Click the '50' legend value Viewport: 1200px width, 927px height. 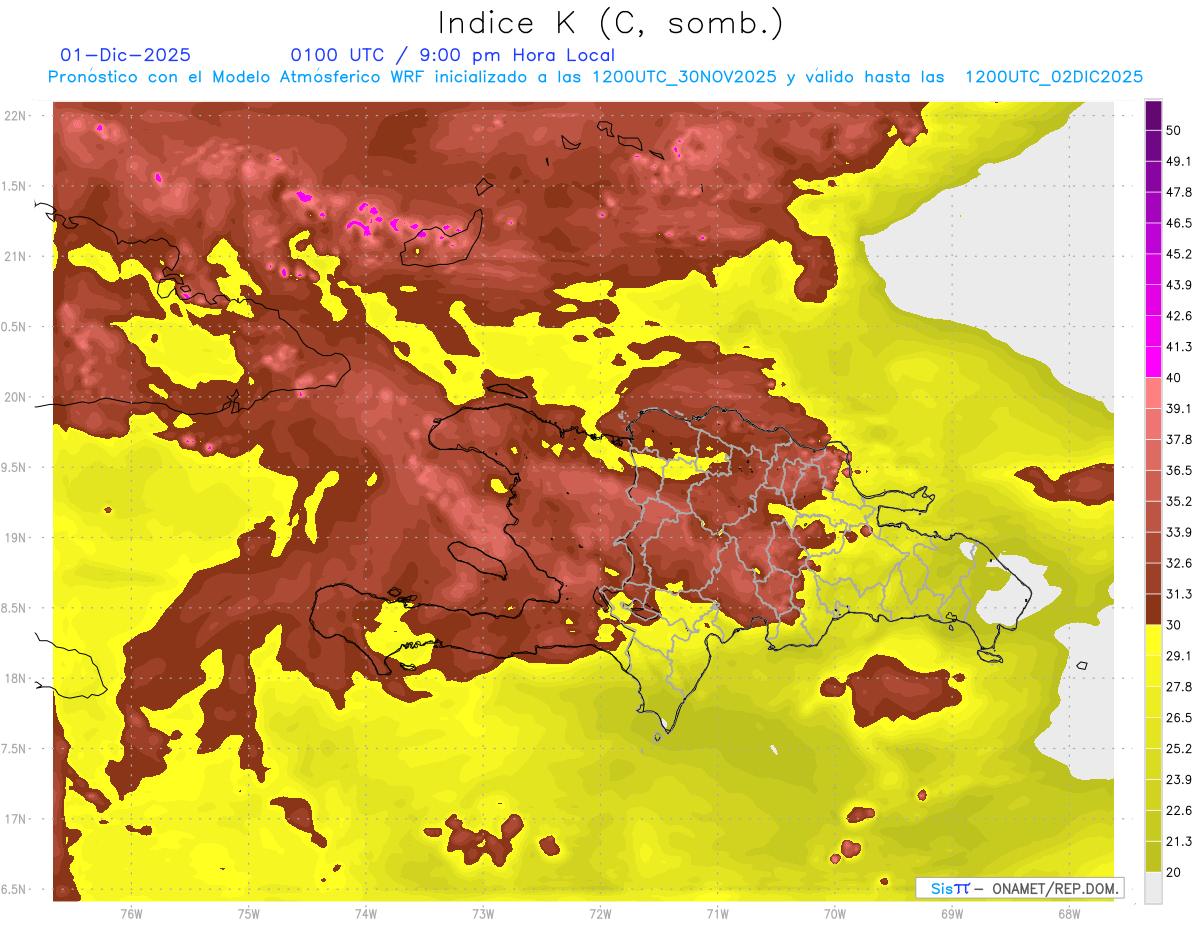click(x=1174, y=131)
